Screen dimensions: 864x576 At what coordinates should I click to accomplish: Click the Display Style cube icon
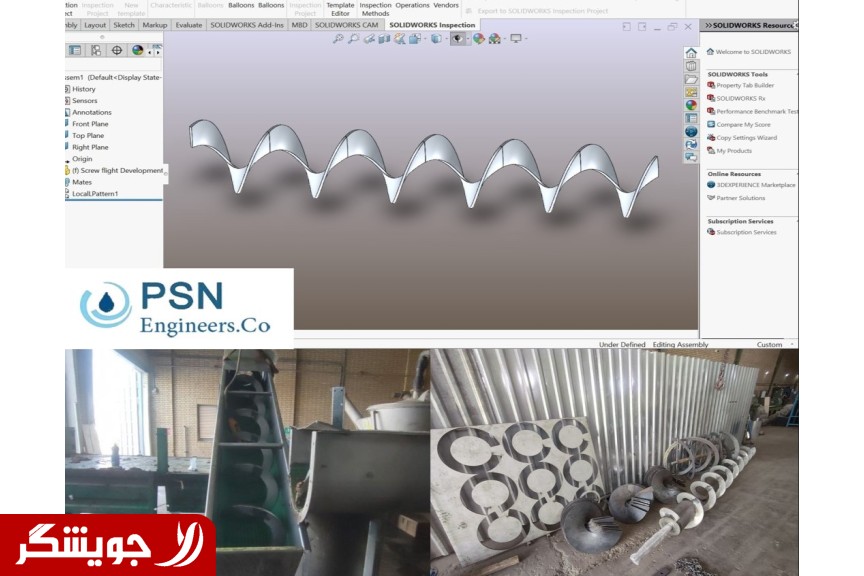pyautogui.click(x=436, y=39)
